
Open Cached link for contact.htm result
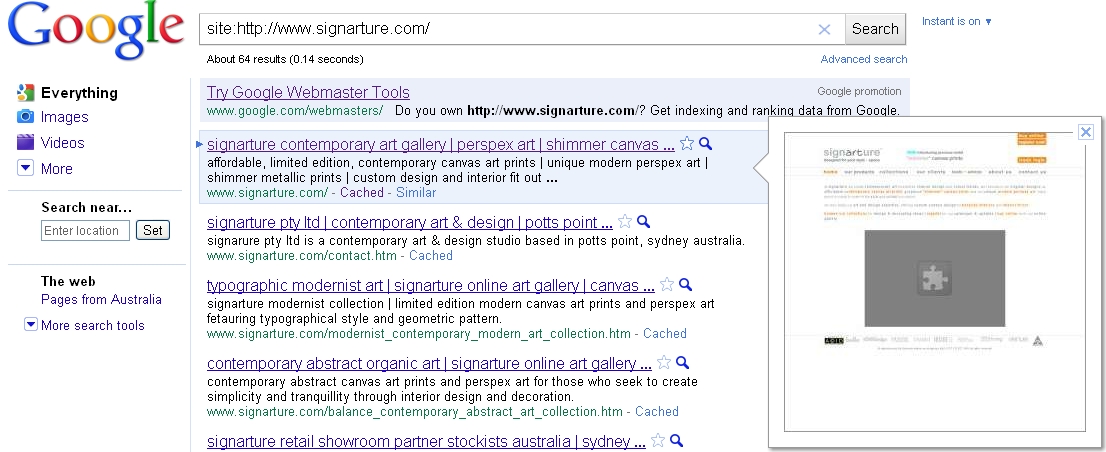point(431,255)
